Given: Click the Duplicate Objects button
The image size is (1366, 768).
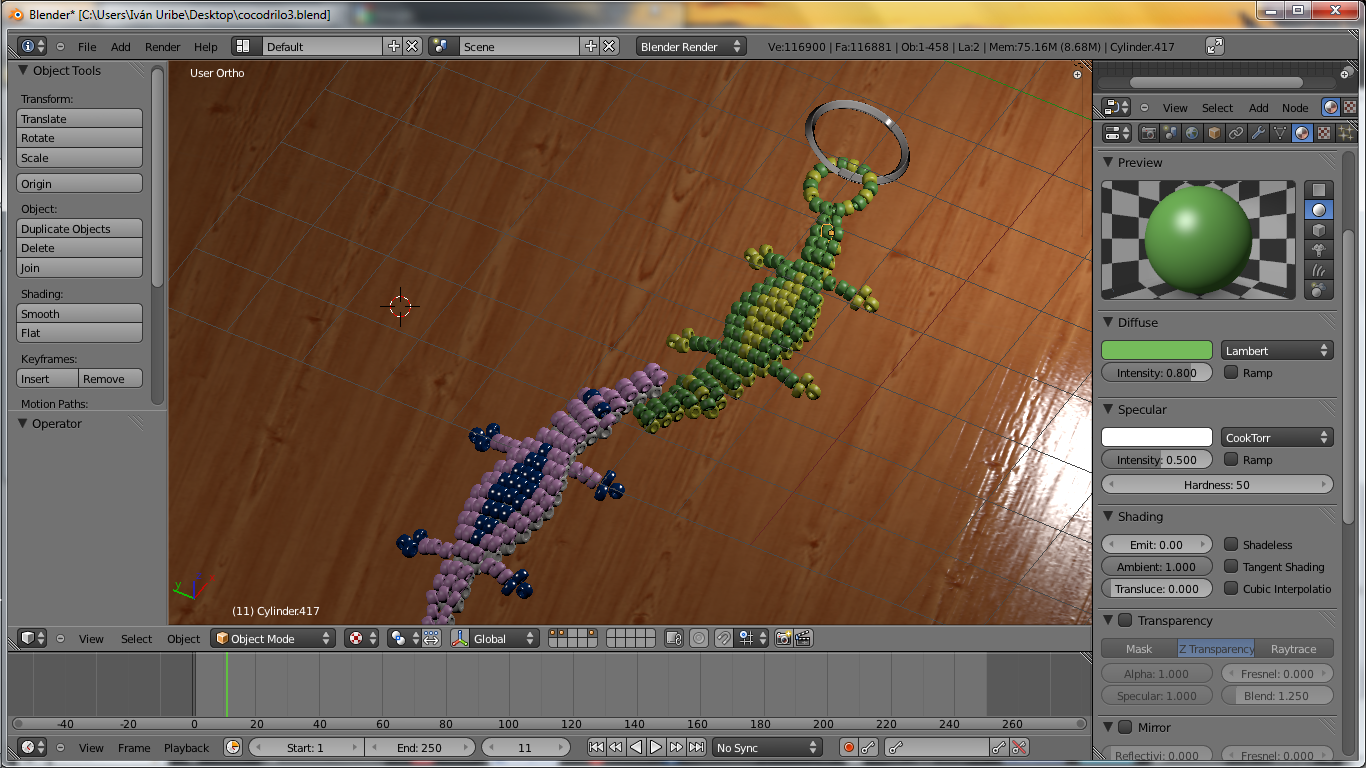Looking at the screenshot, I should pyautogui.click(x=80, y=229).
